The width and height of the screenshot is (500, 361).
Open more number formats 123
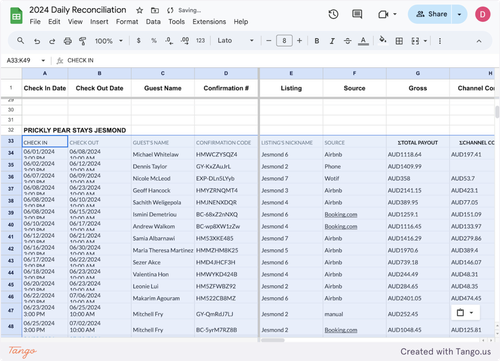point(200,41)
